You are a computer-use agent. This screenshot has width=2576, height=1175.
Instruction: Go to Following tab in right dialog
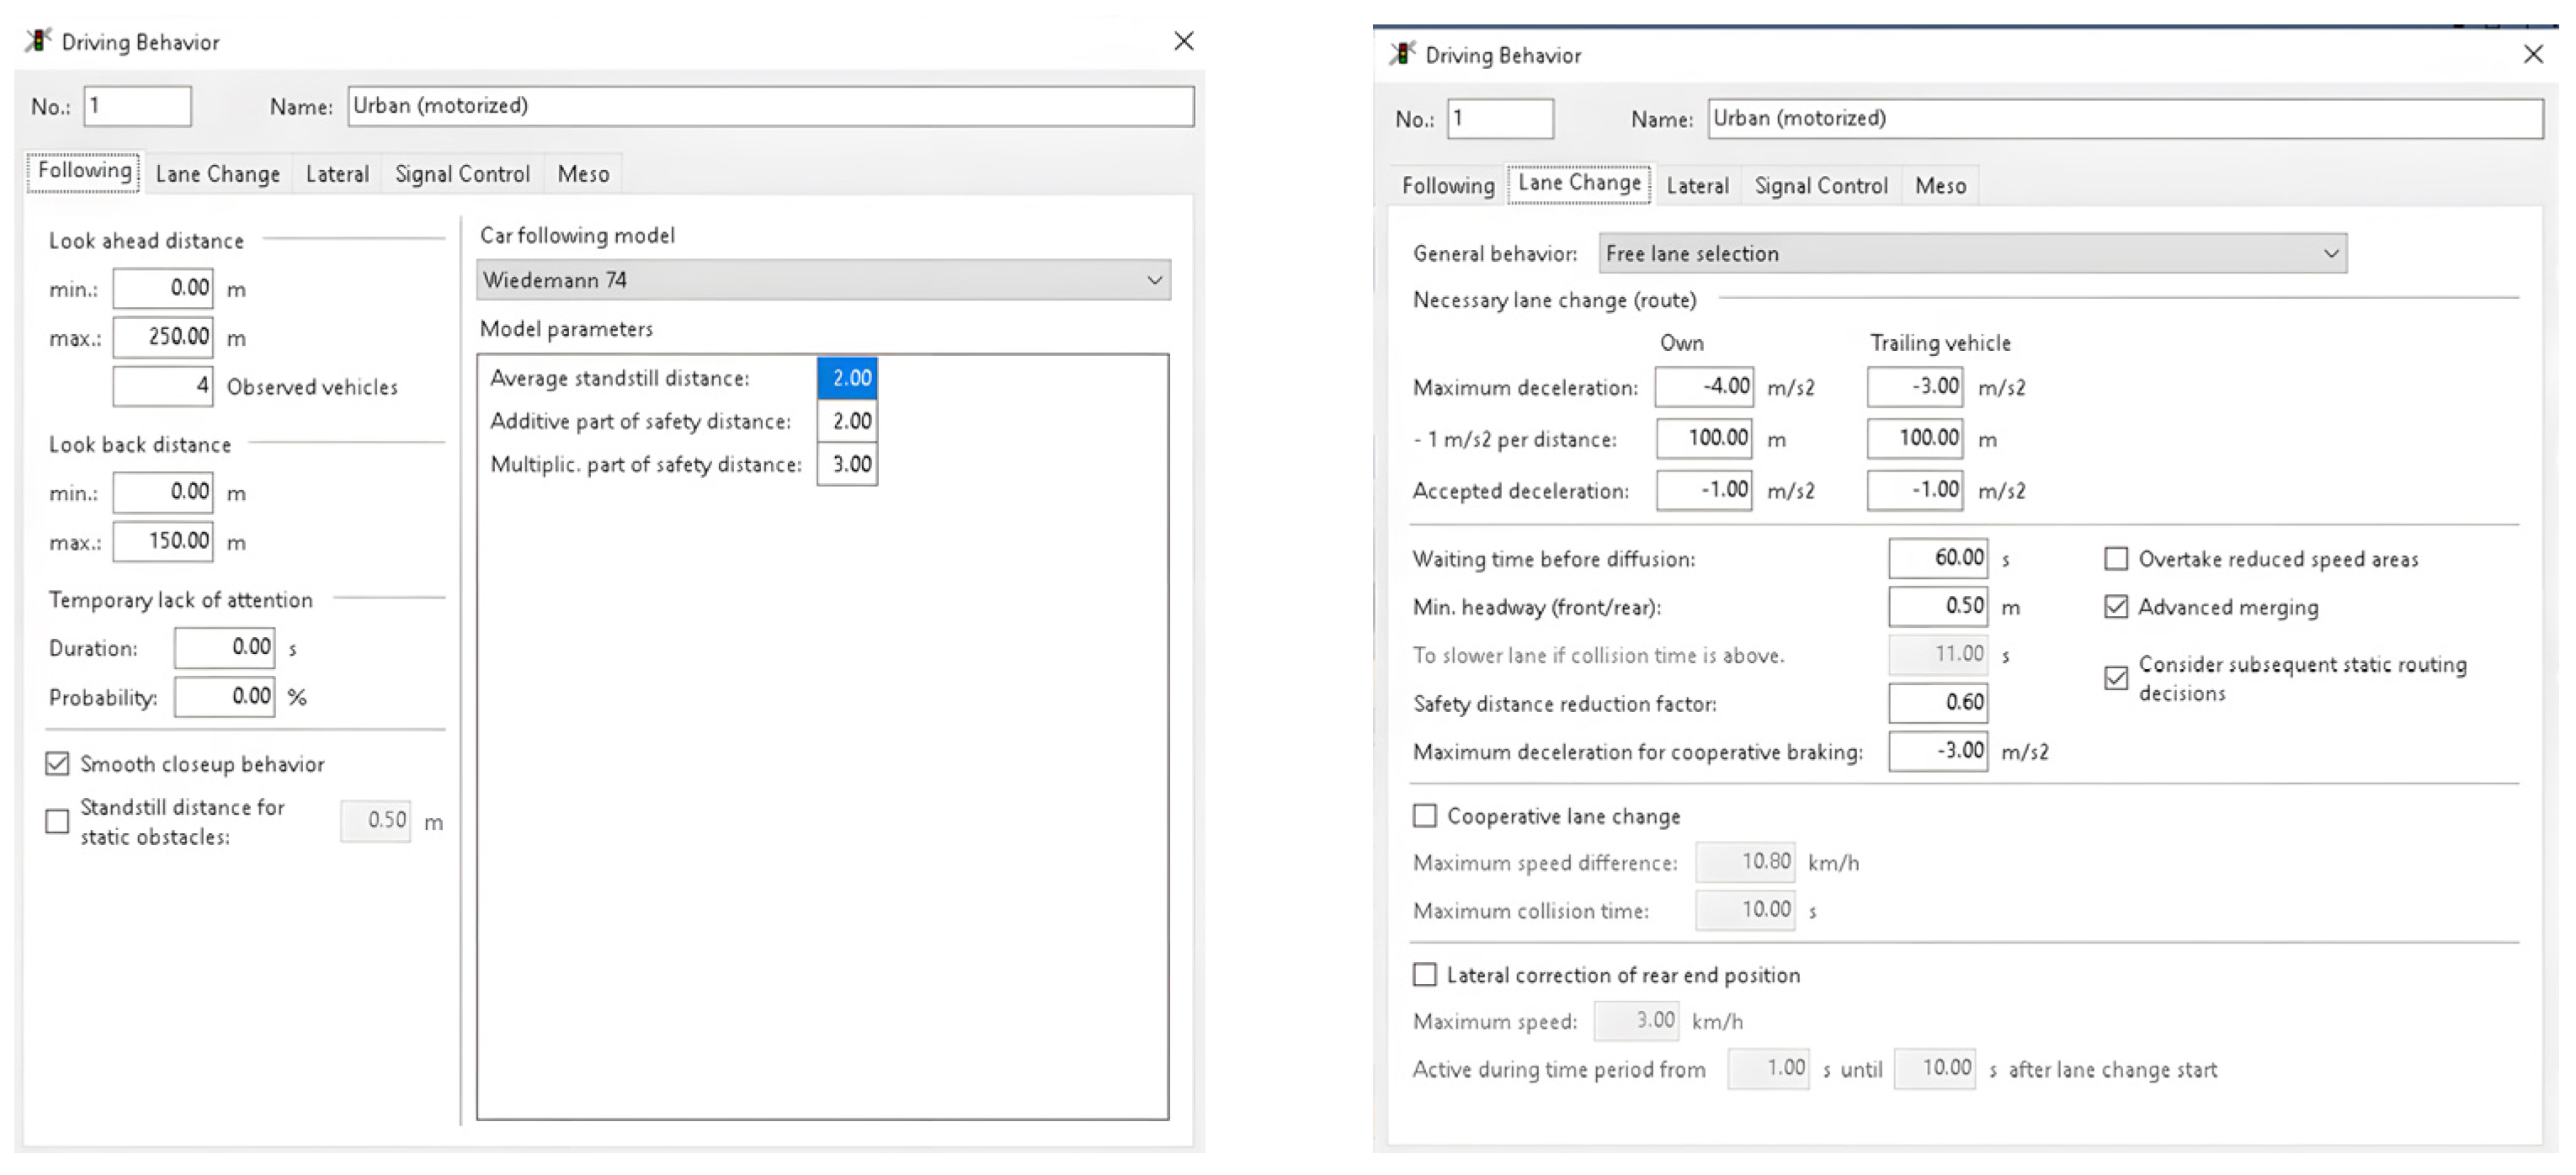1447,186
